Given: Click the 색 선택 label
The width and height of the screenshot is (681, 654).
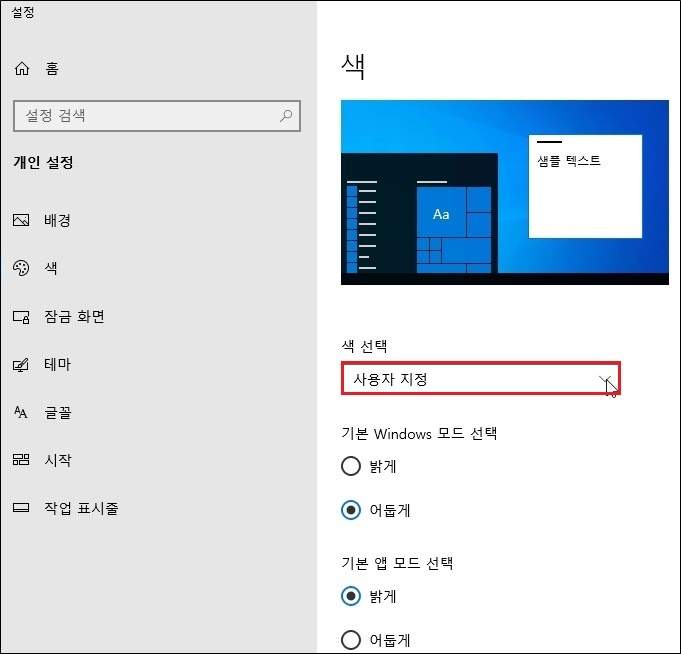Looking at the screenshot, I should click(x=364, y=346).
